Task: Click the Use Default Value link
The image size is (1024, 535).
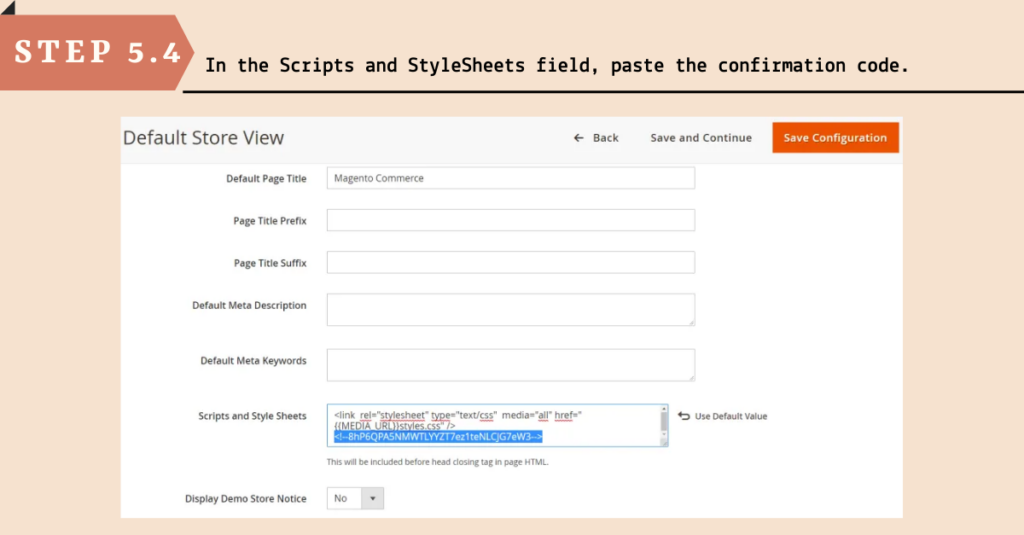Action: (x=731, y=416)
